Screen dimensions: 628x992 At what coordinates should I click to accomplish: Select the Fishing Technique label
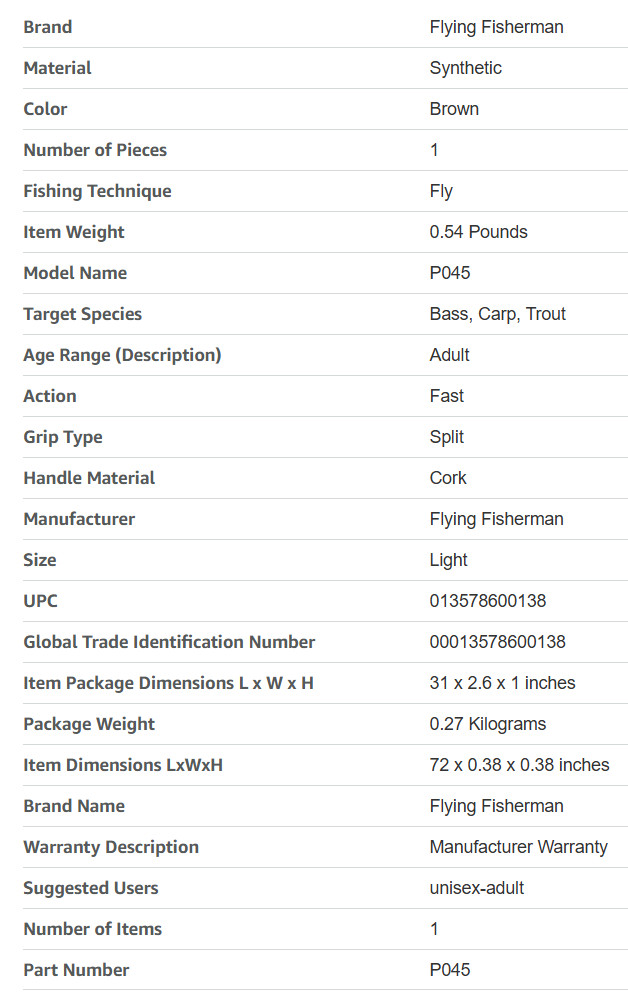(97, 191)
